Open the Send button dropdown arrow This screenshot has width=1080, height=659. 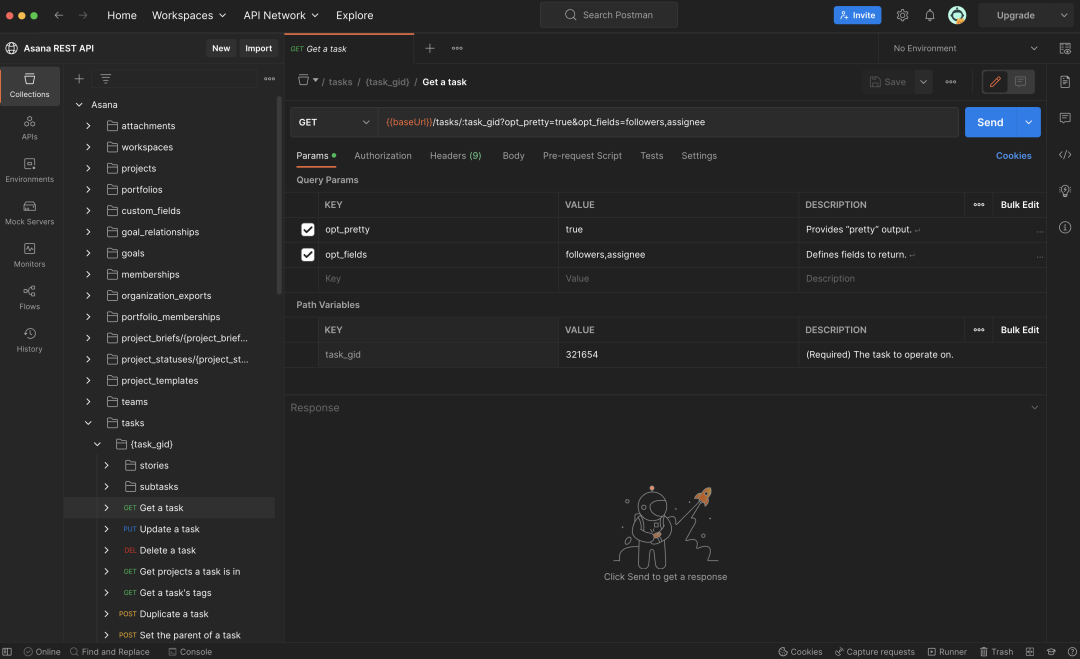[x=1026, y=121]
